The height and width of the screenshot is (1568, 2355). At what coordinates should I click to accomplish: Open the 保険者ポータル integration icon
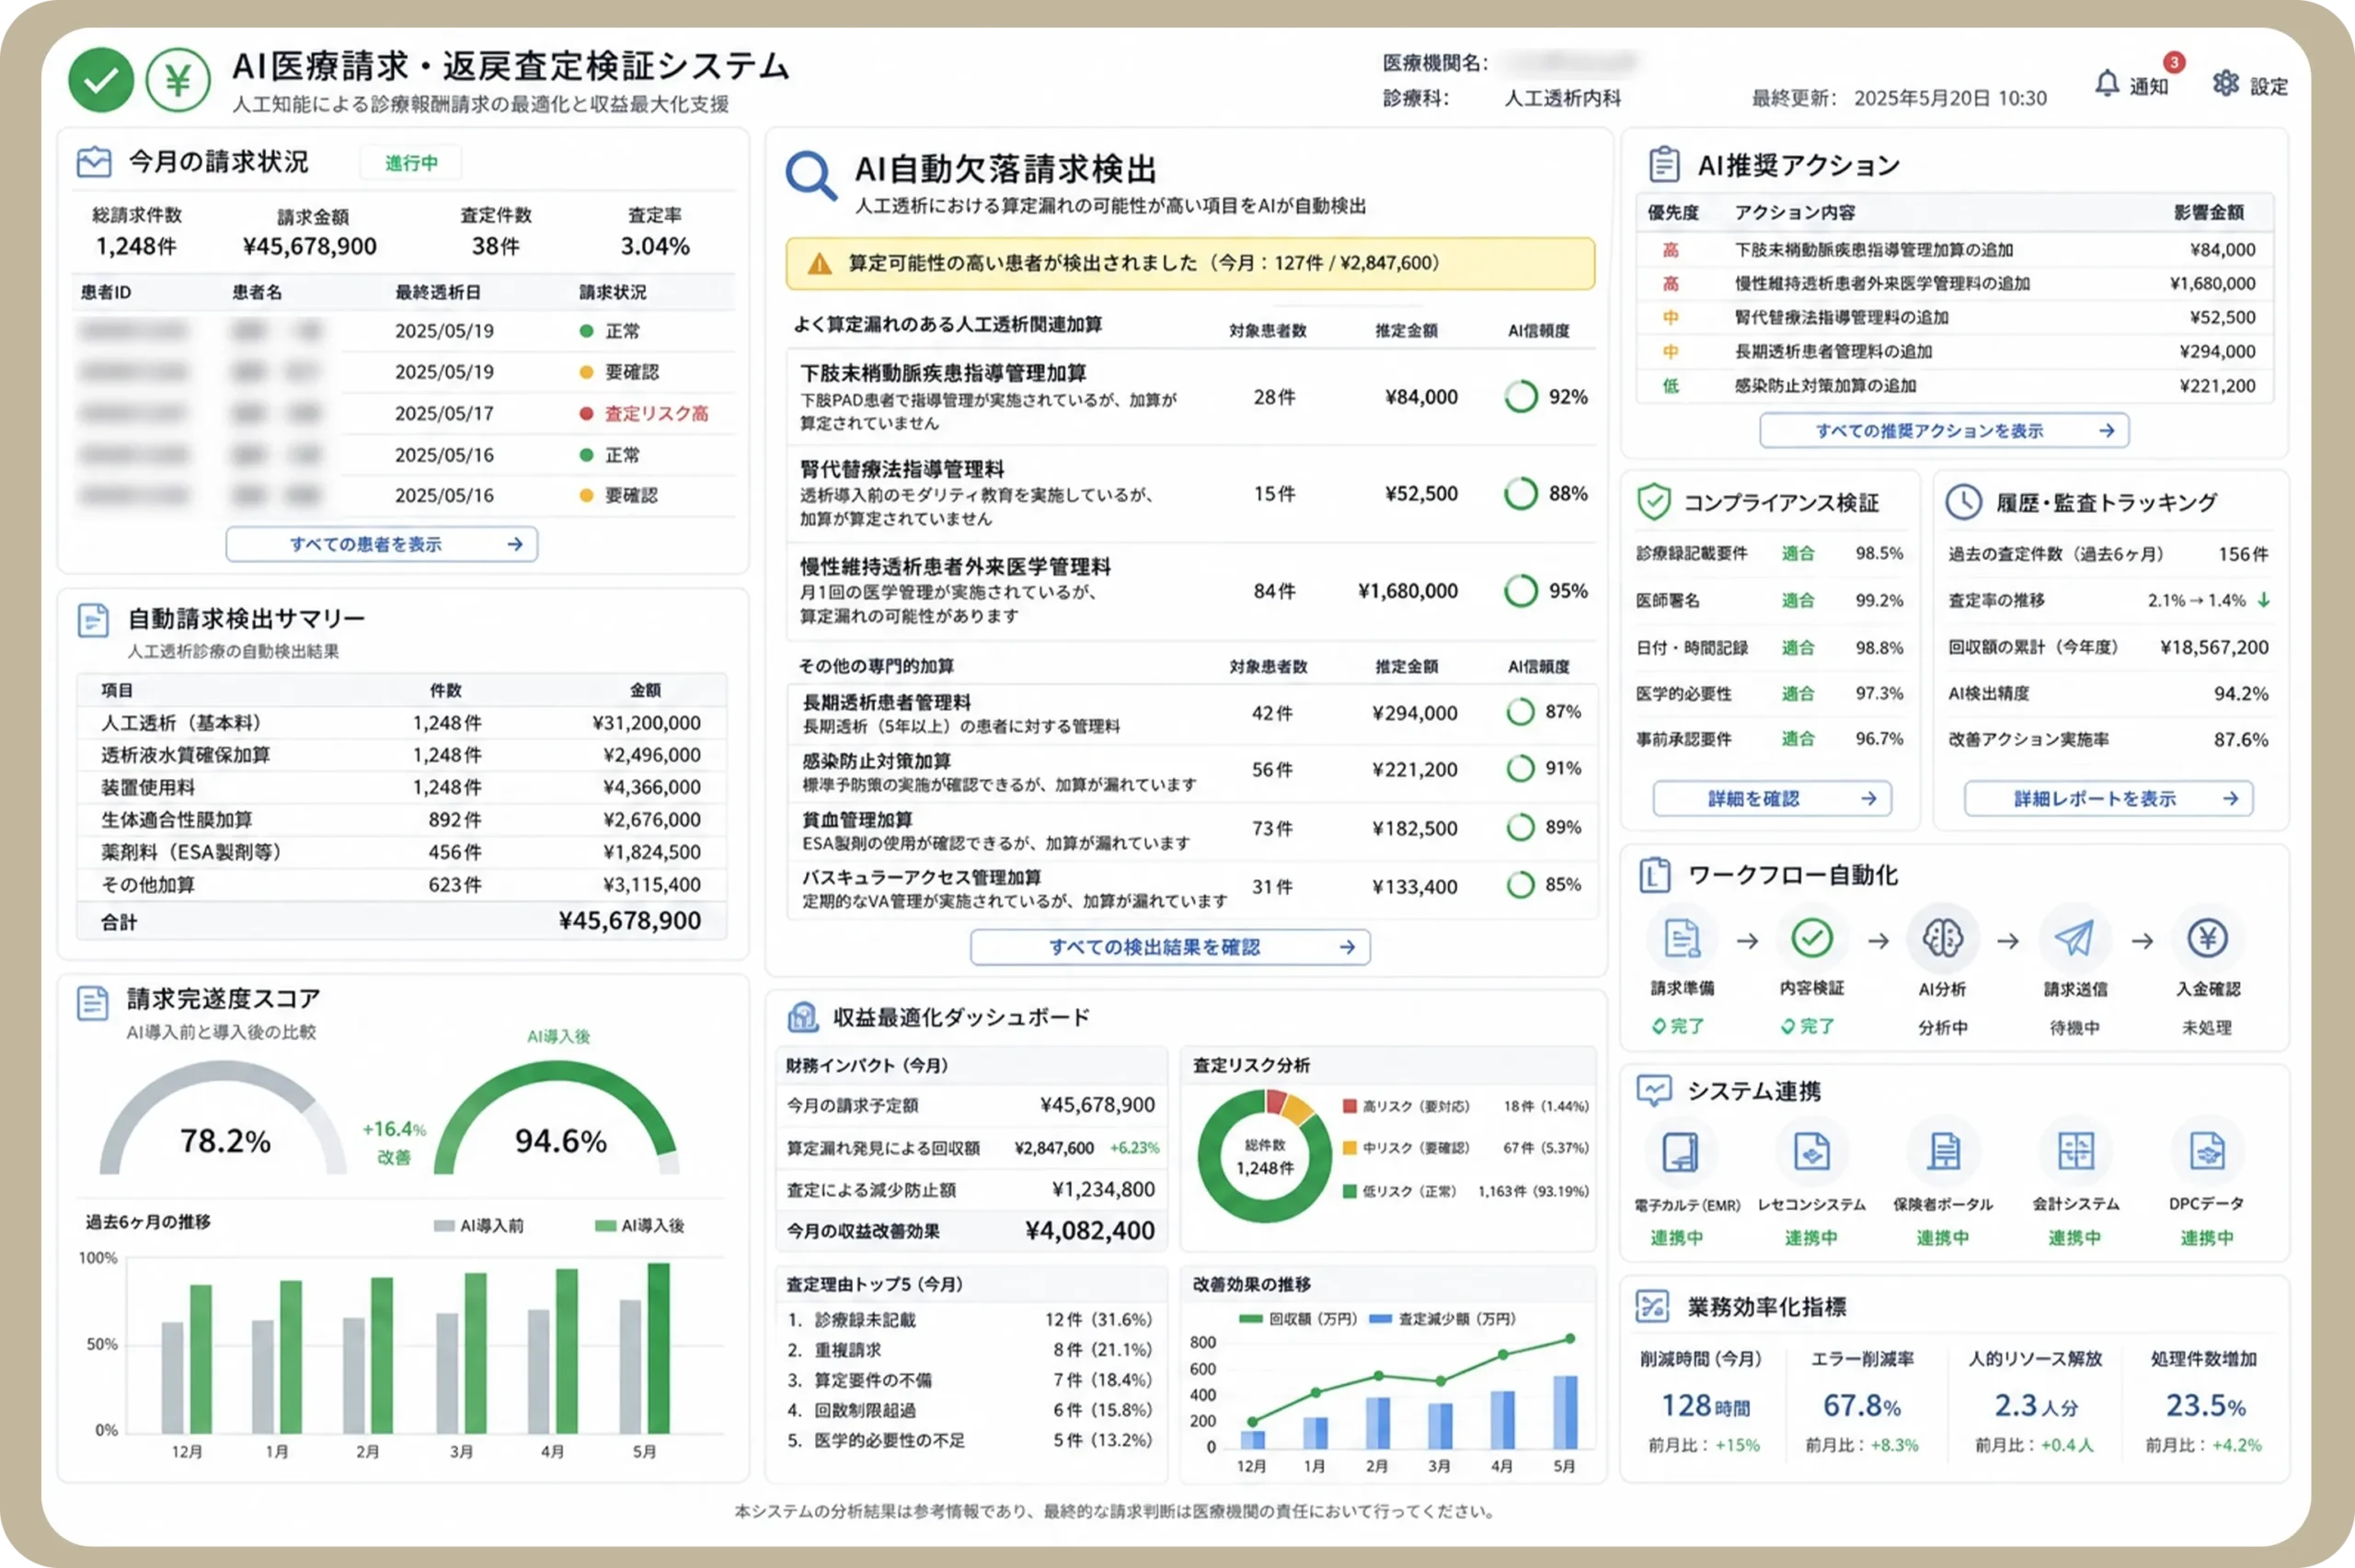pos(1943,1152)
